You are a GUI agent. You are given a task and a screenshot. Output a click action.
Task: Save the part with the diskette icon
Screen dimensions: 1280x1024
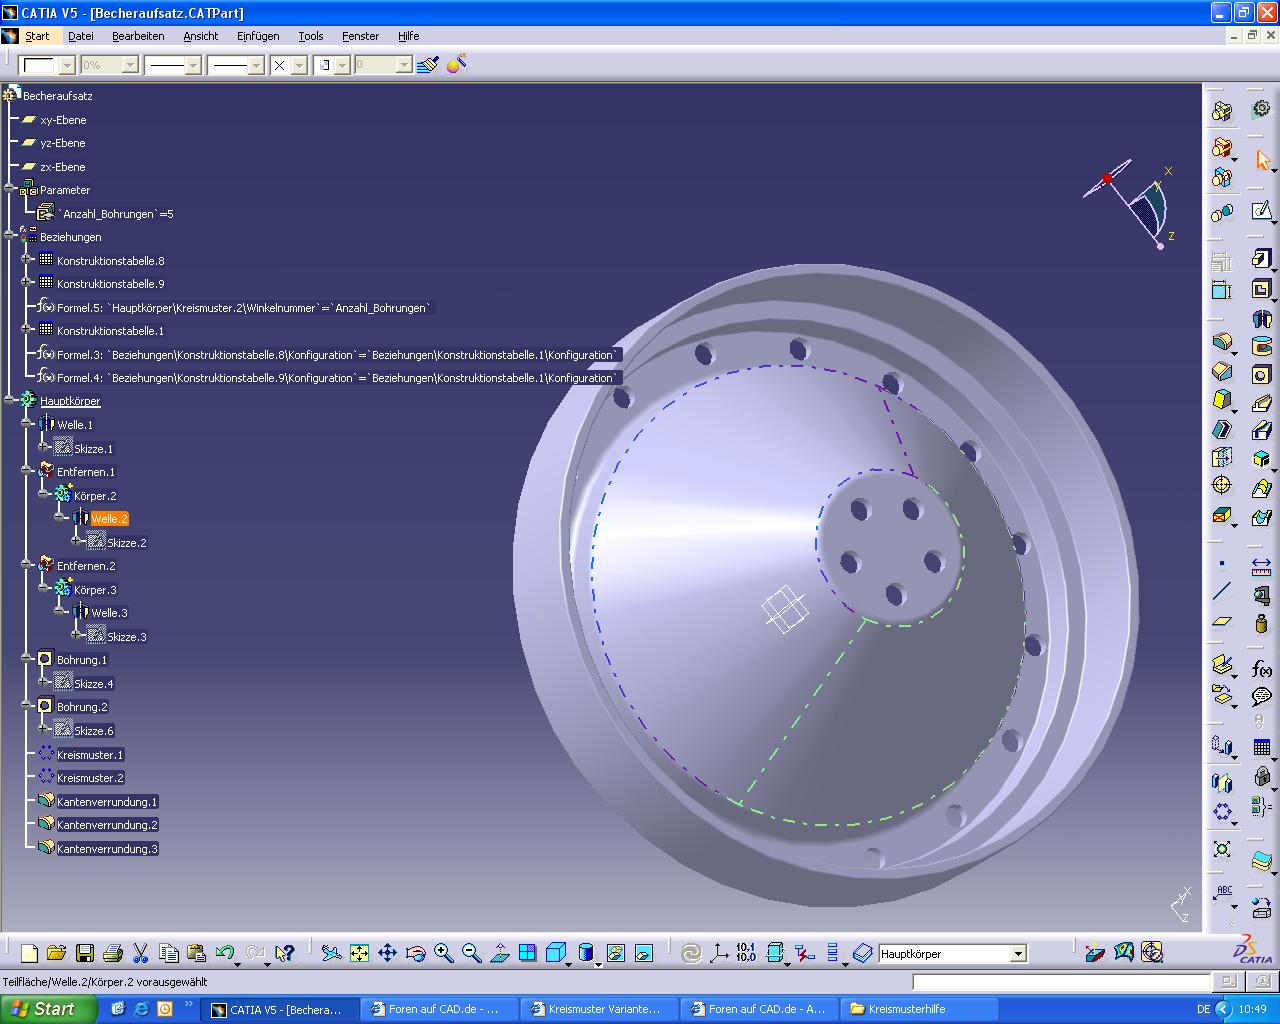(x=85, y=953)
